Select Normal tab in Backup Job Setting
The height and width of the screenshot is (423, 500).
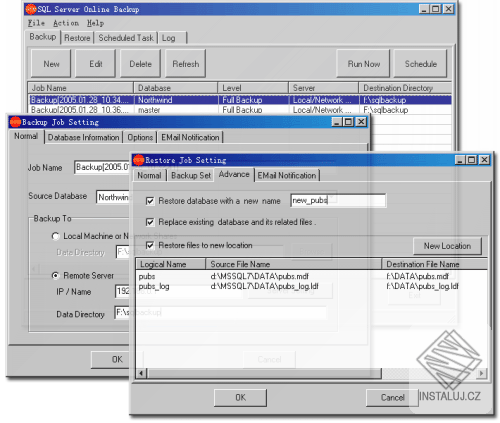26,136
